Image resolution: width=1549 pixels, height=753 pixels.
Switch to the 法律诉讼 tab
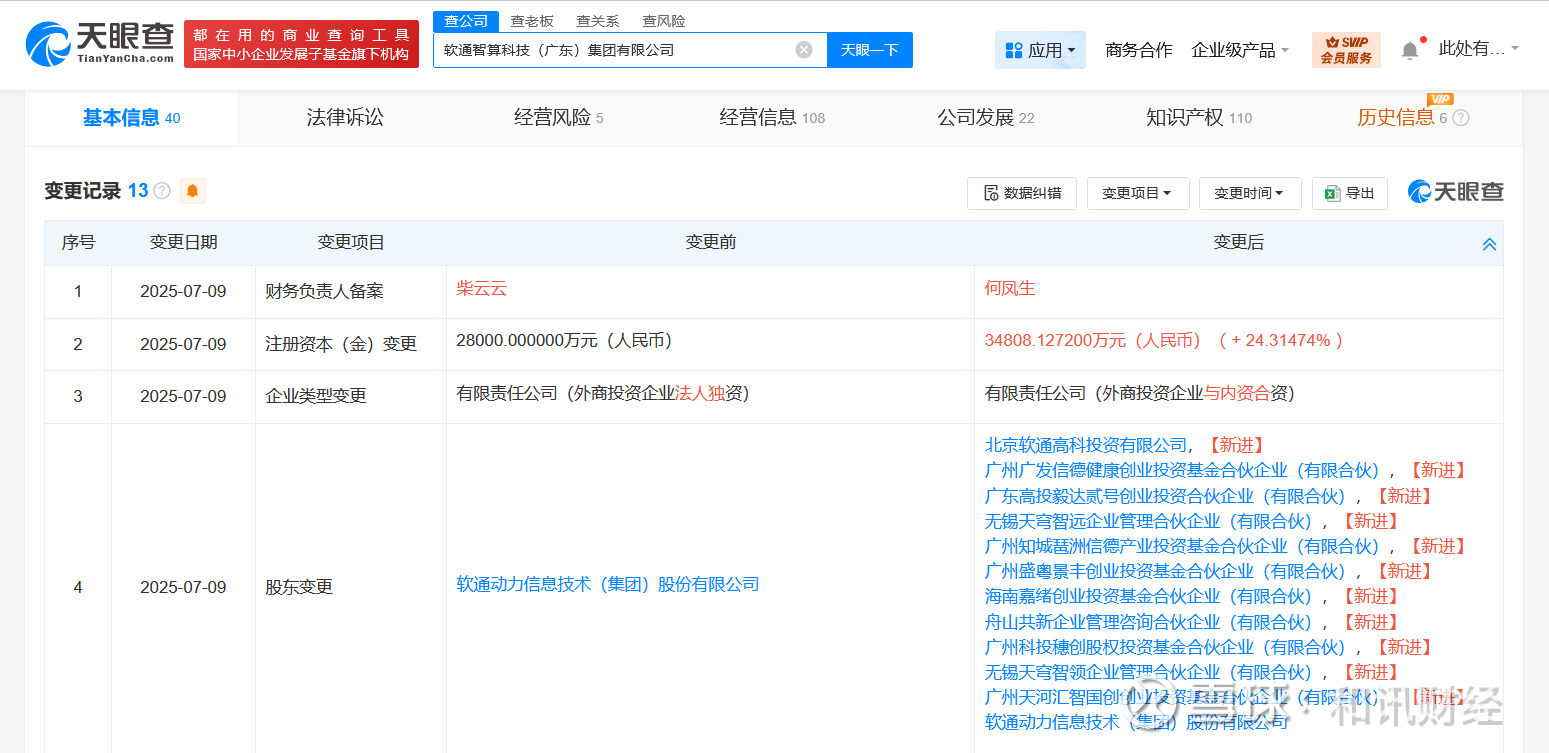pyautogui.click(x=345, y=118)
